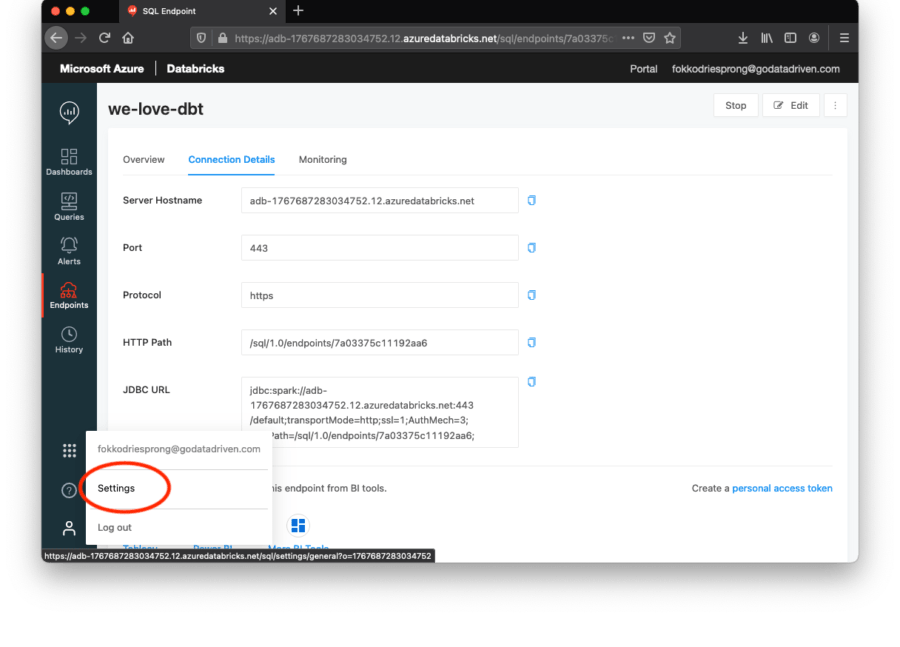Image resolution: width=900 pixels, height=647 pixels.
Task: Open the personal access token link
Action: pos(782,488)
